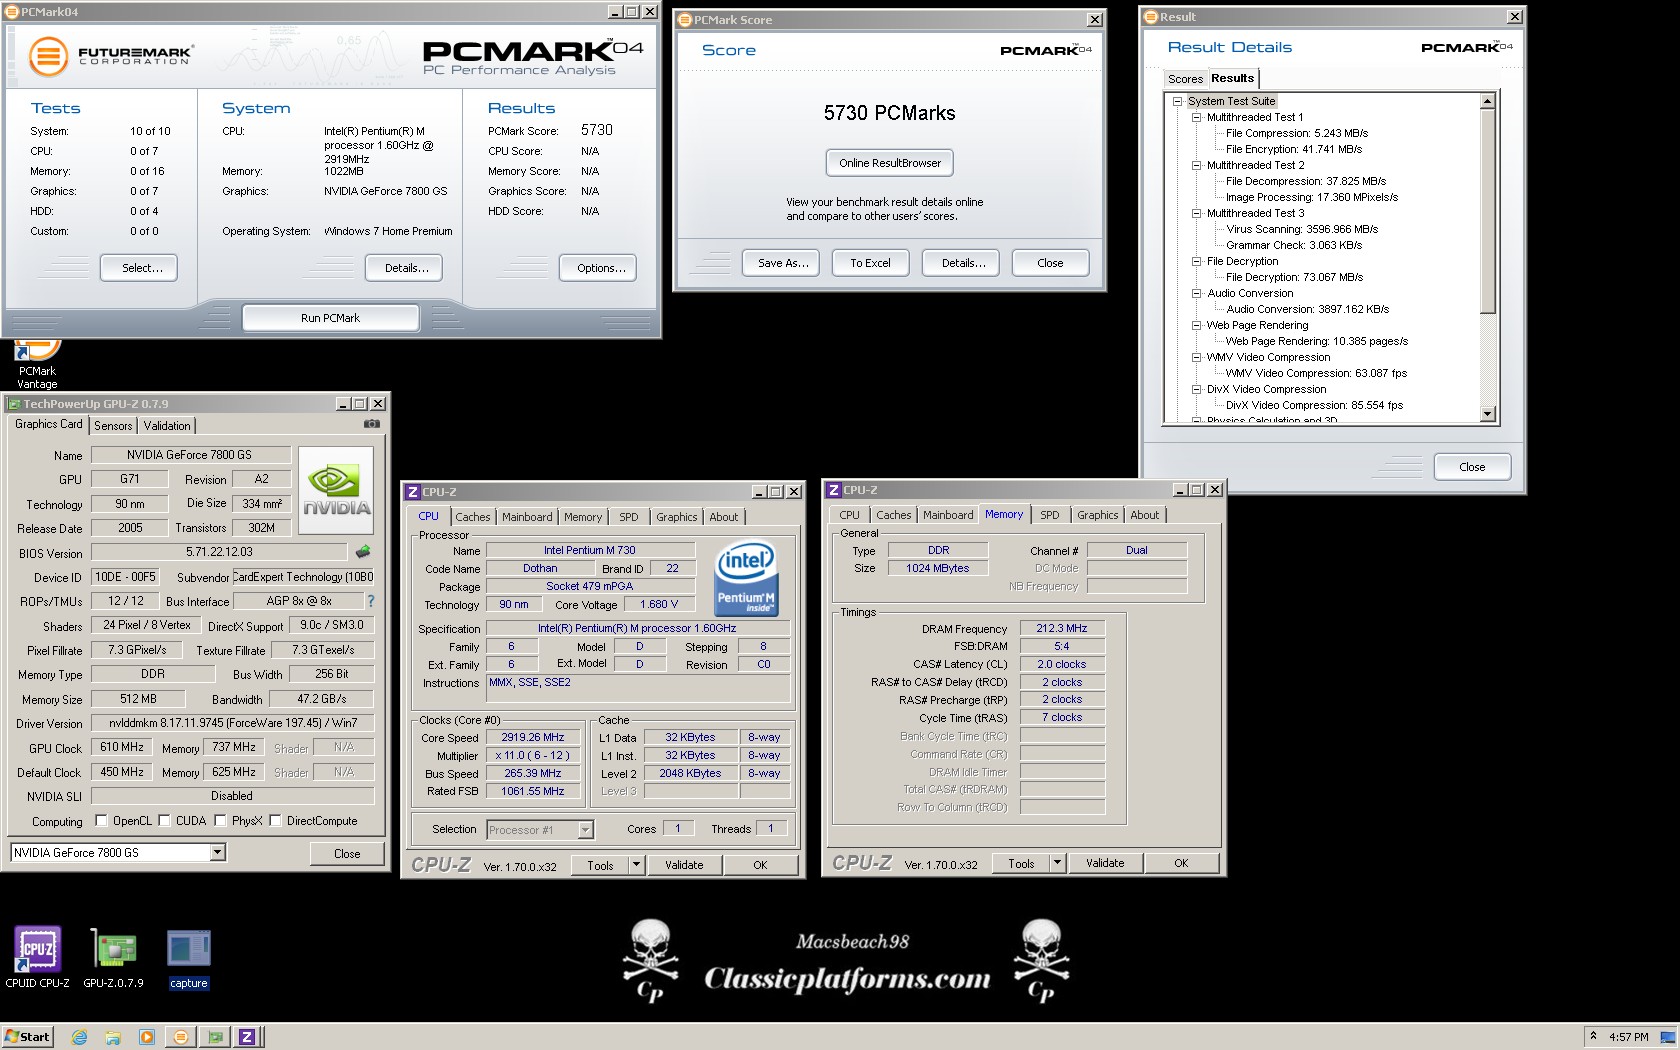Open the Caches tab in CPU-Z CPU window
Image resolution: width=1680 pixels, height=1050 pixels.
click(x=473, y=517)
